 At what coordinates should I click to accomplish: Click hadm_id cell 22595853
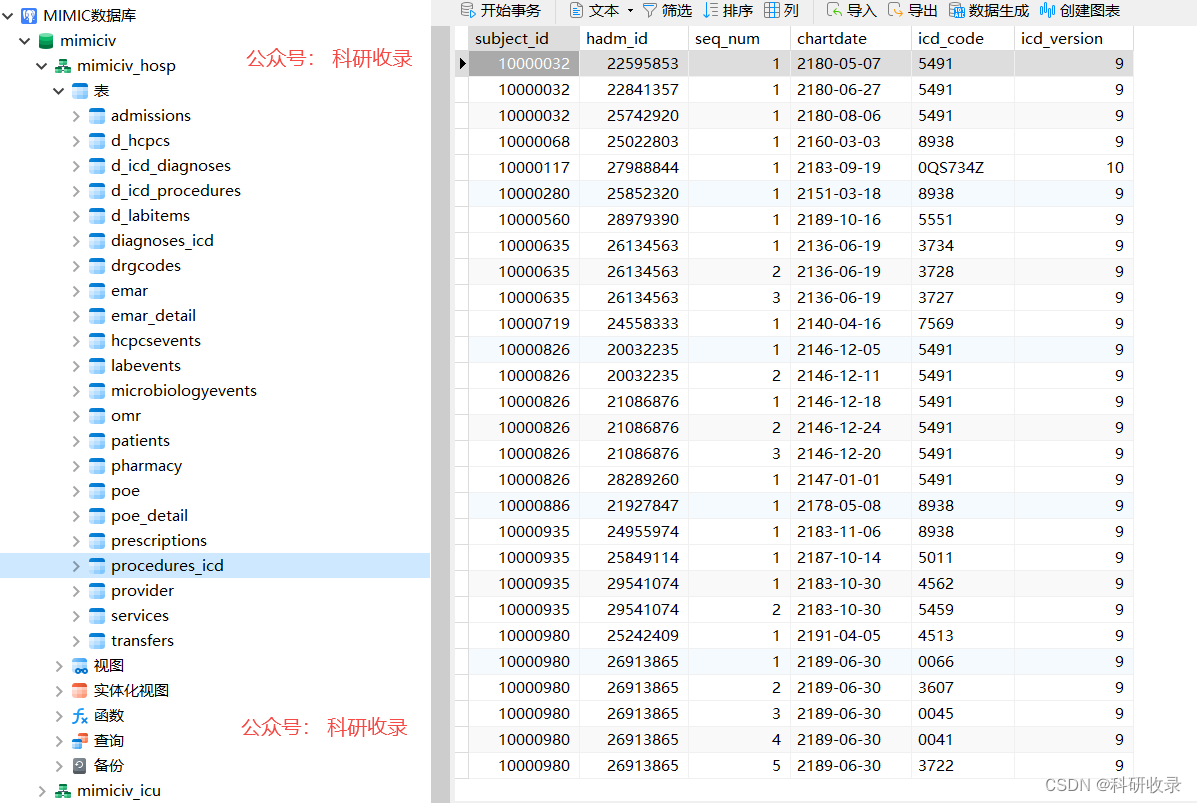tap(634, 64)
